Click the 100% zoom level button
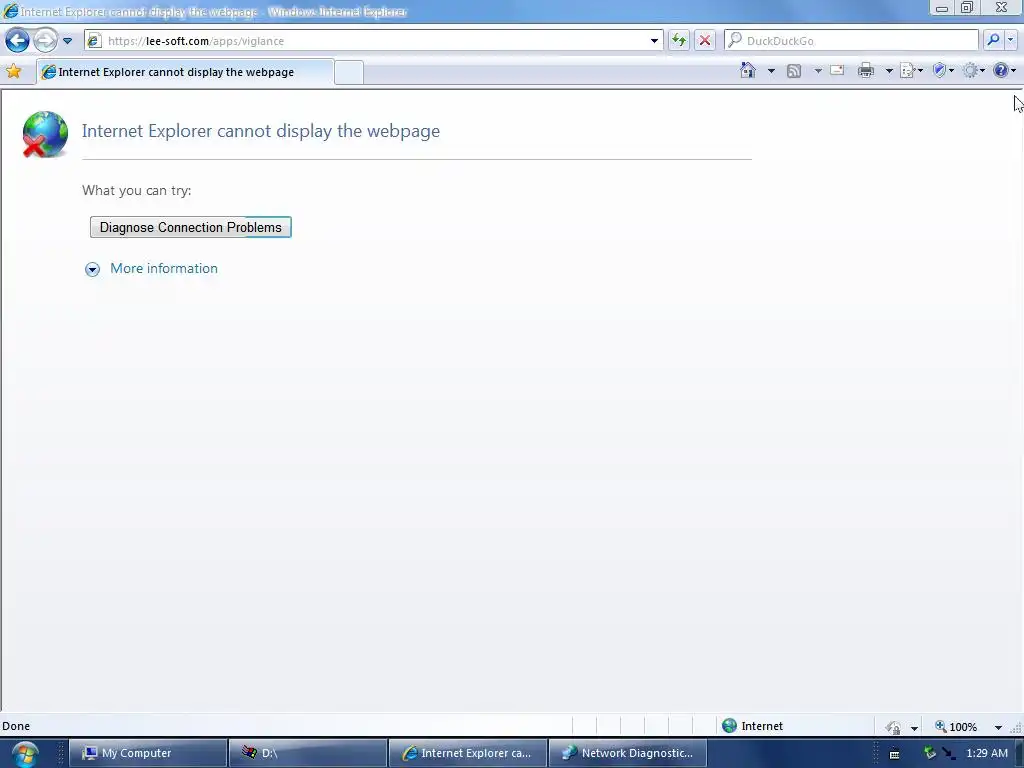Screen dimensions: 1024x768 [x=956, y=727]
